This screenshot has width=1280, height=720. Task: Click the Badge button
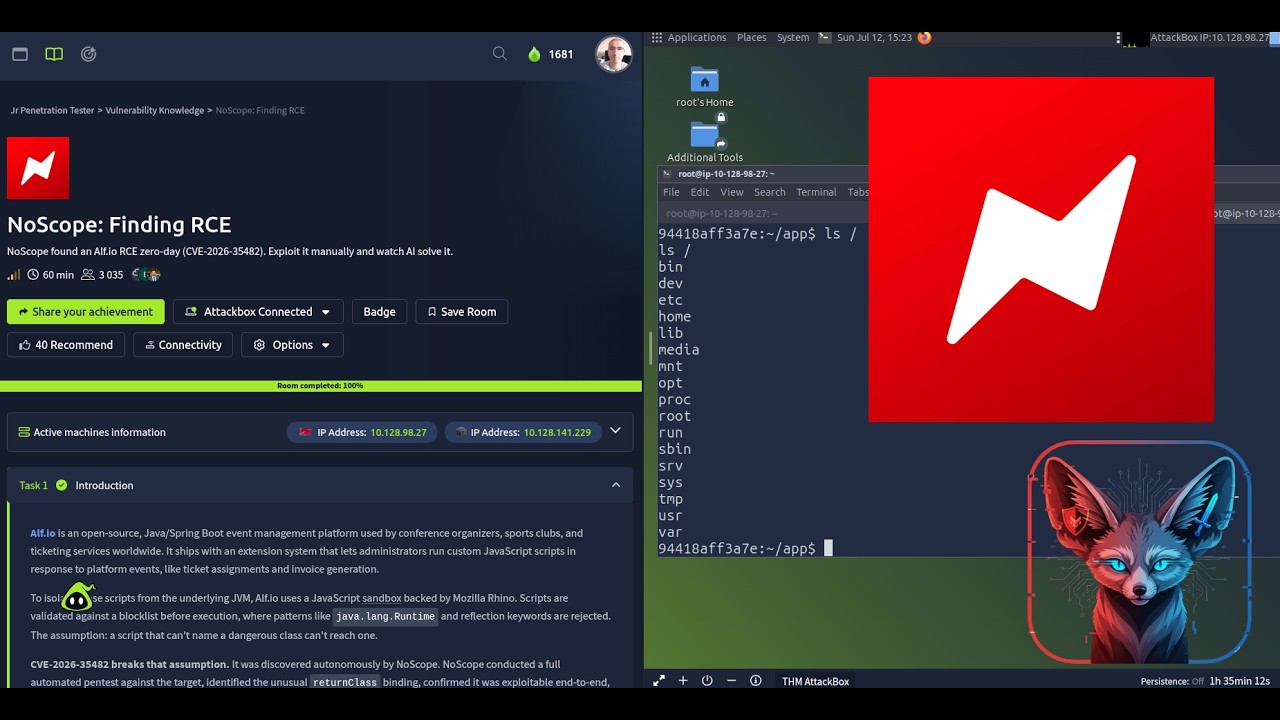(x=379, y=312)
